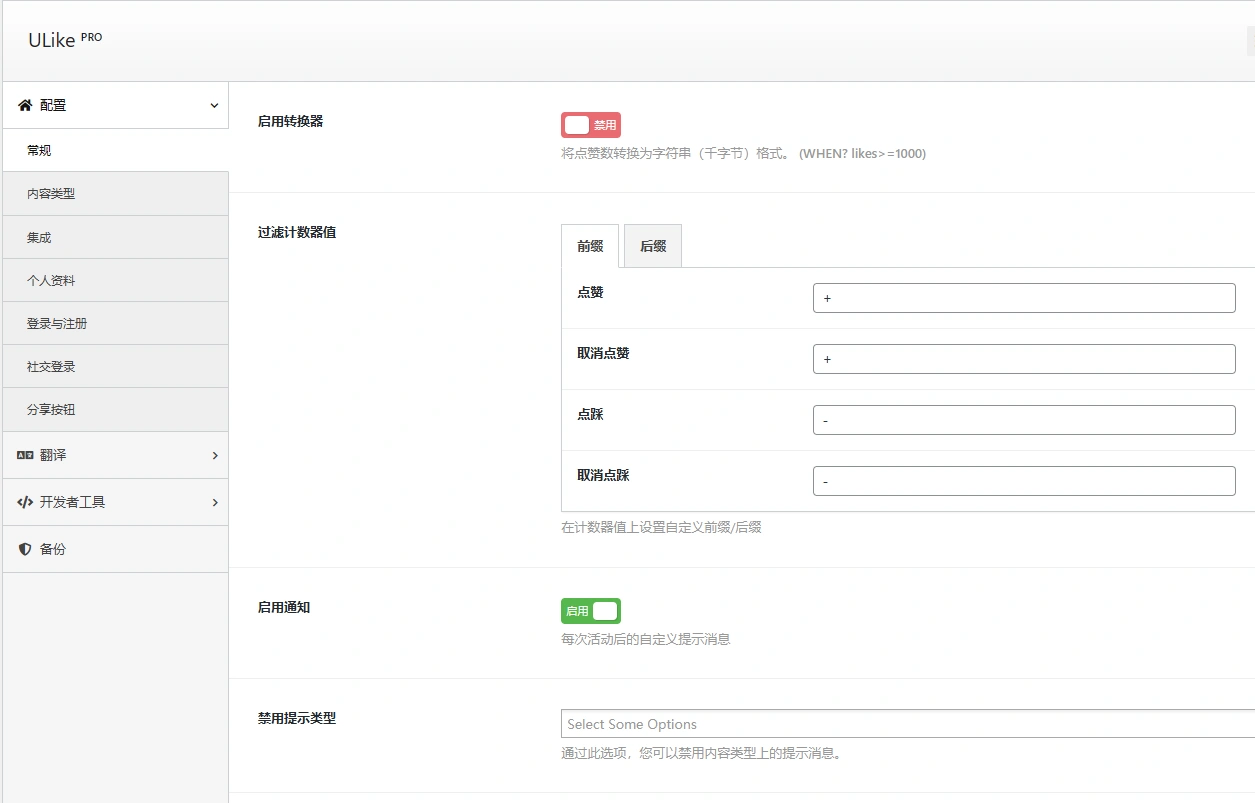Click the code icon for 开发者工具

click(x=25, y=502)
